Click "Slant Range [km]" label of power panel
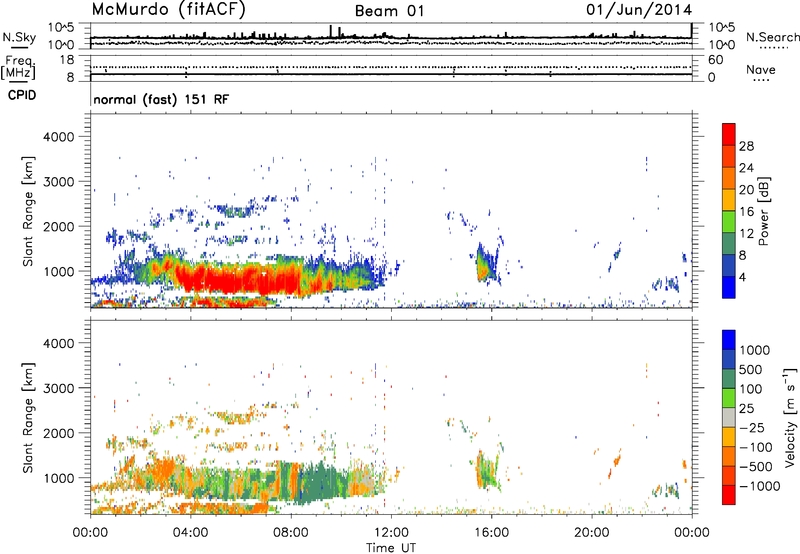 pyautogui.click(x=28, y=211)
